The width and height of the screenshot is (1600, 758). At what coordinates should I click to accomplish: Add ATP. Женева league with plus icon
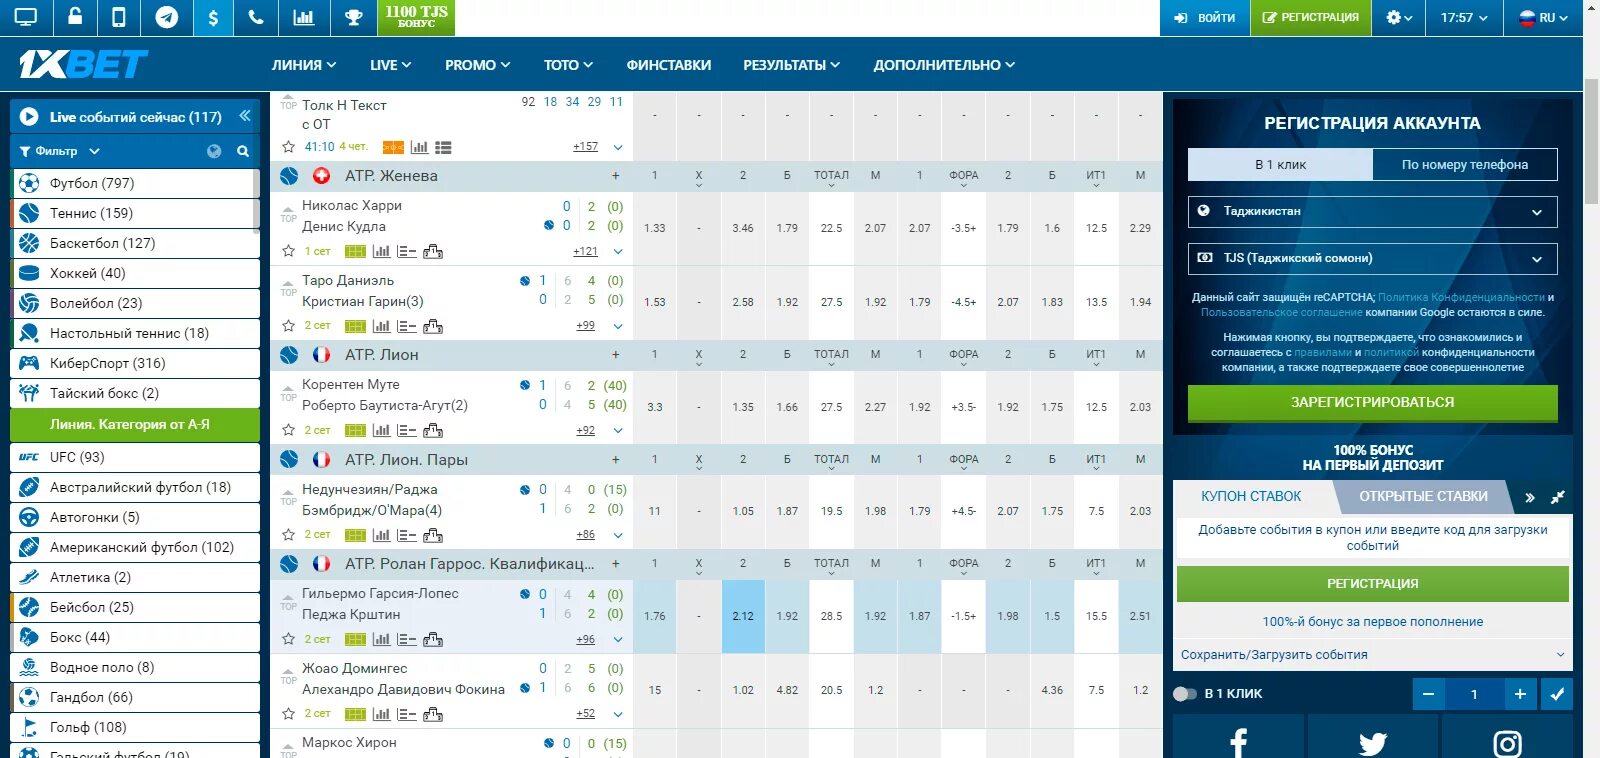coord(615,176)
